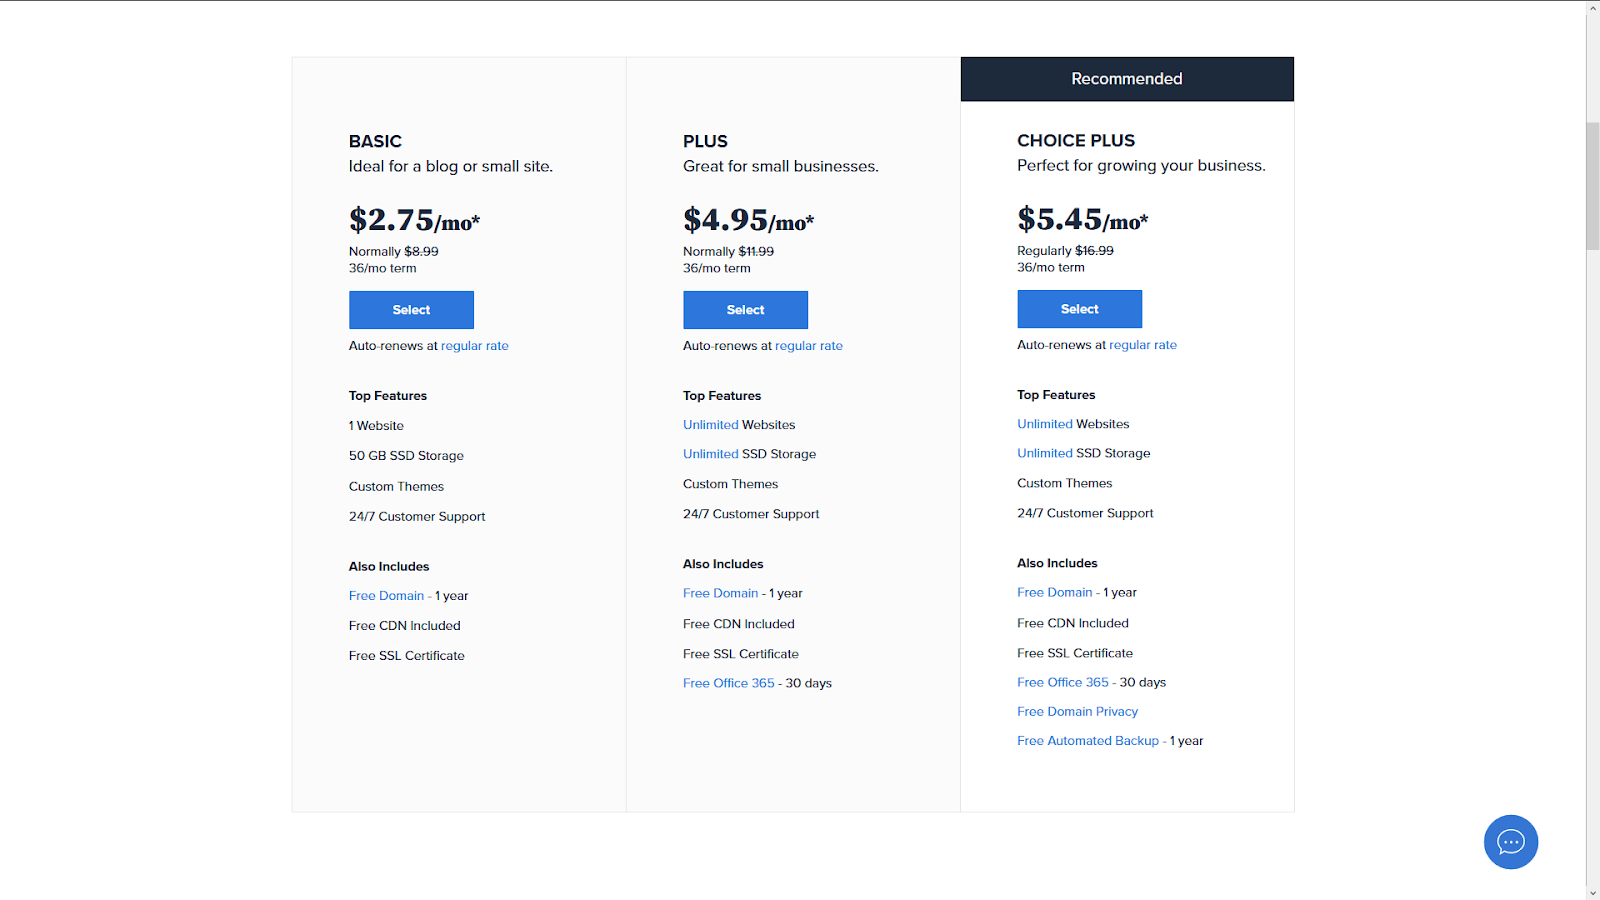Open the regular rate link under PLUS

pos(808,345)
